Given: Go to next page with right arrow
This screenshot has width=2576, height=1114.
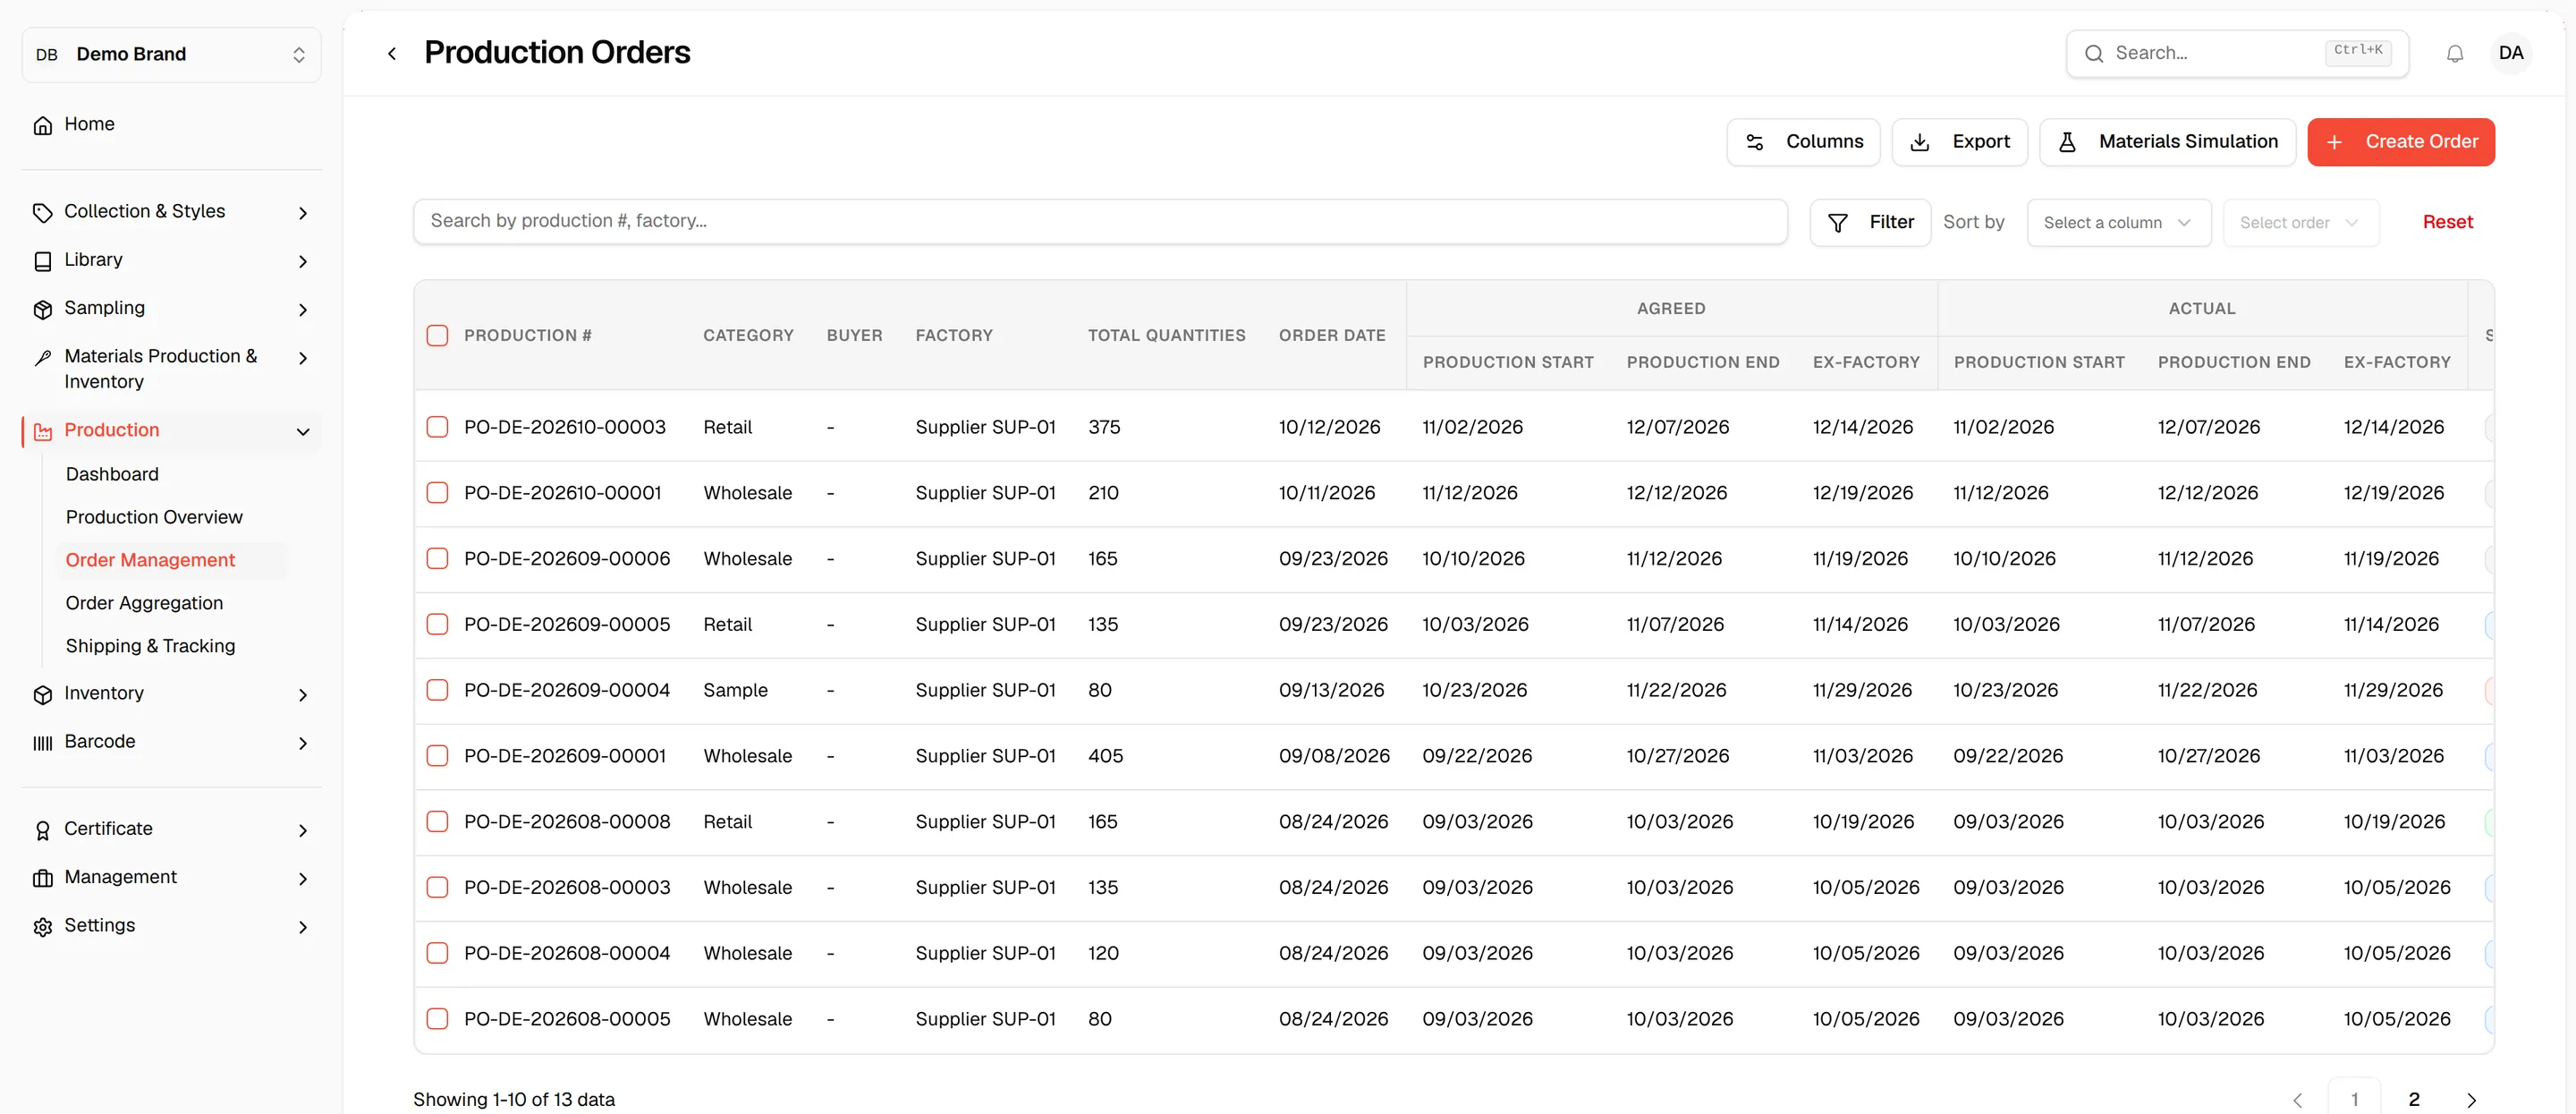Looking at the screenshot, I should (x=2471, y=1099).
